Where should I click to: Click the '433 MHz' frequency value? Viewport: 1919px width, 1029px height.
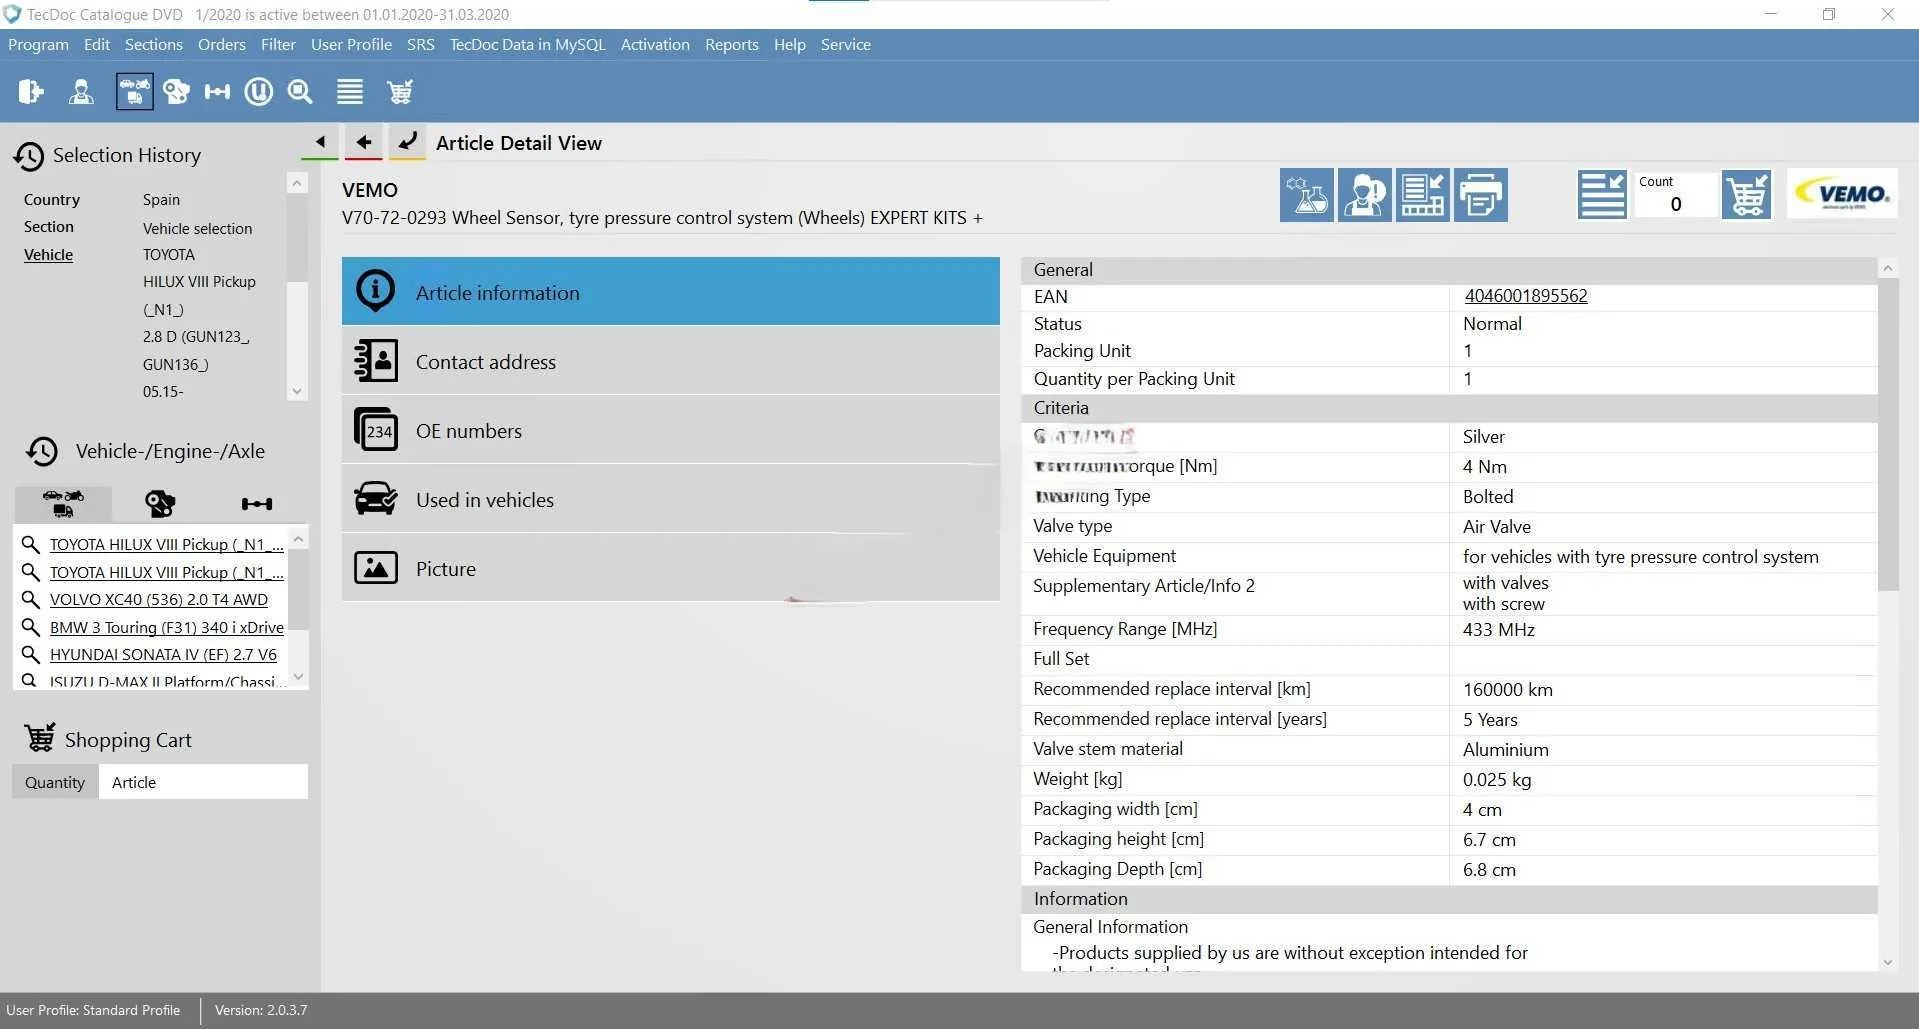tap(1498, 630)
